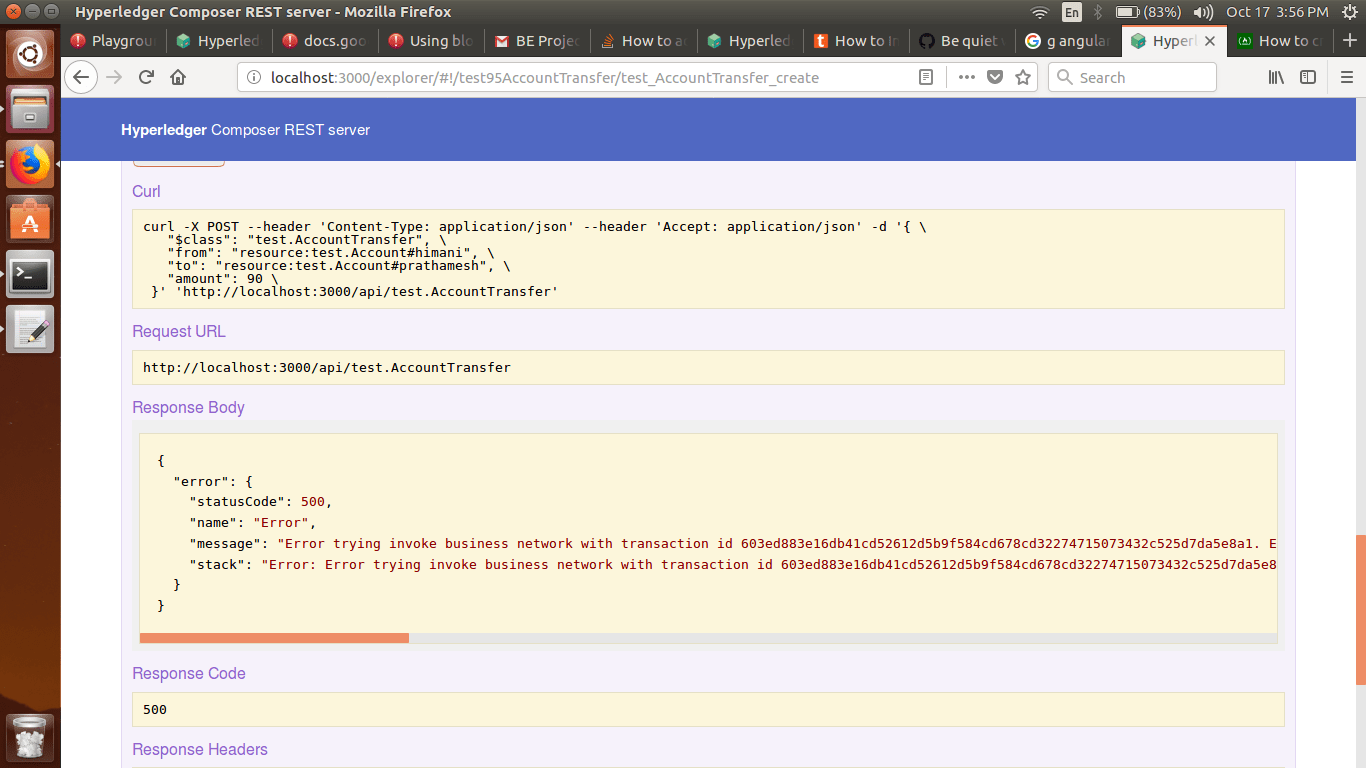1366x768 pixels.
Task: Click the "from" Account#himani curl line
Action: (x=330, y=253)
